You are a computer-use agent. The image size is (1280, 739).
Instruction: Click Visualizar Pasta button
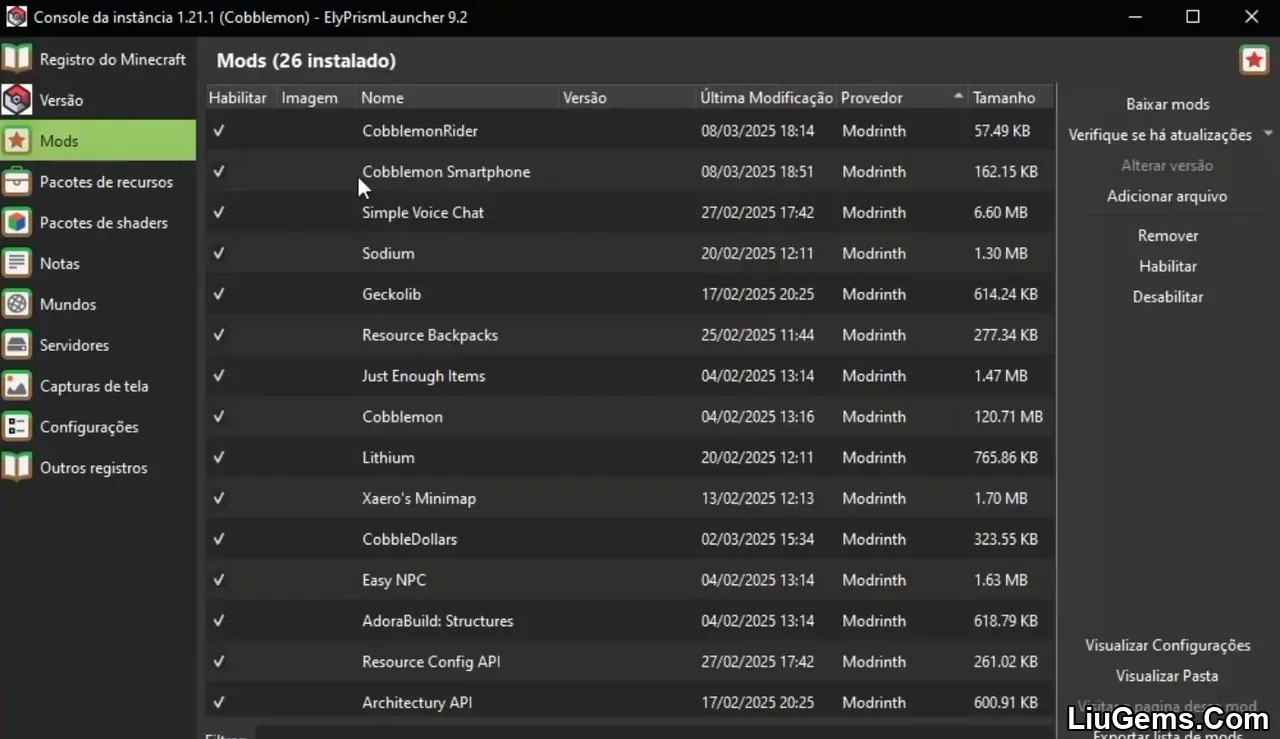(x=1167, y=676)
